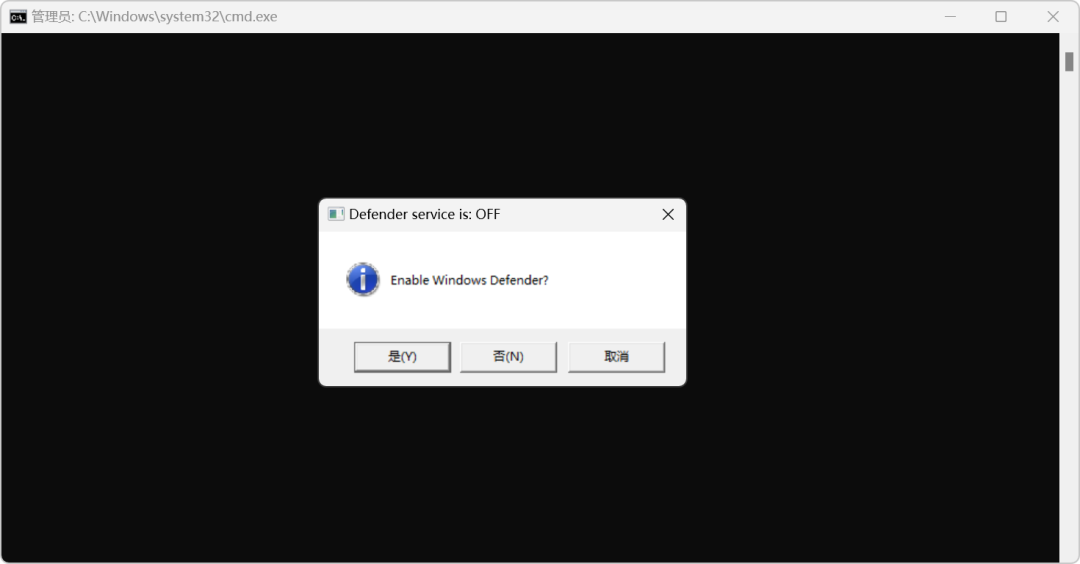Viewport: 1080px width, 564px height.
Task: Click the 是(Y) button to enable Defender
Action: (x=402, y=357)
